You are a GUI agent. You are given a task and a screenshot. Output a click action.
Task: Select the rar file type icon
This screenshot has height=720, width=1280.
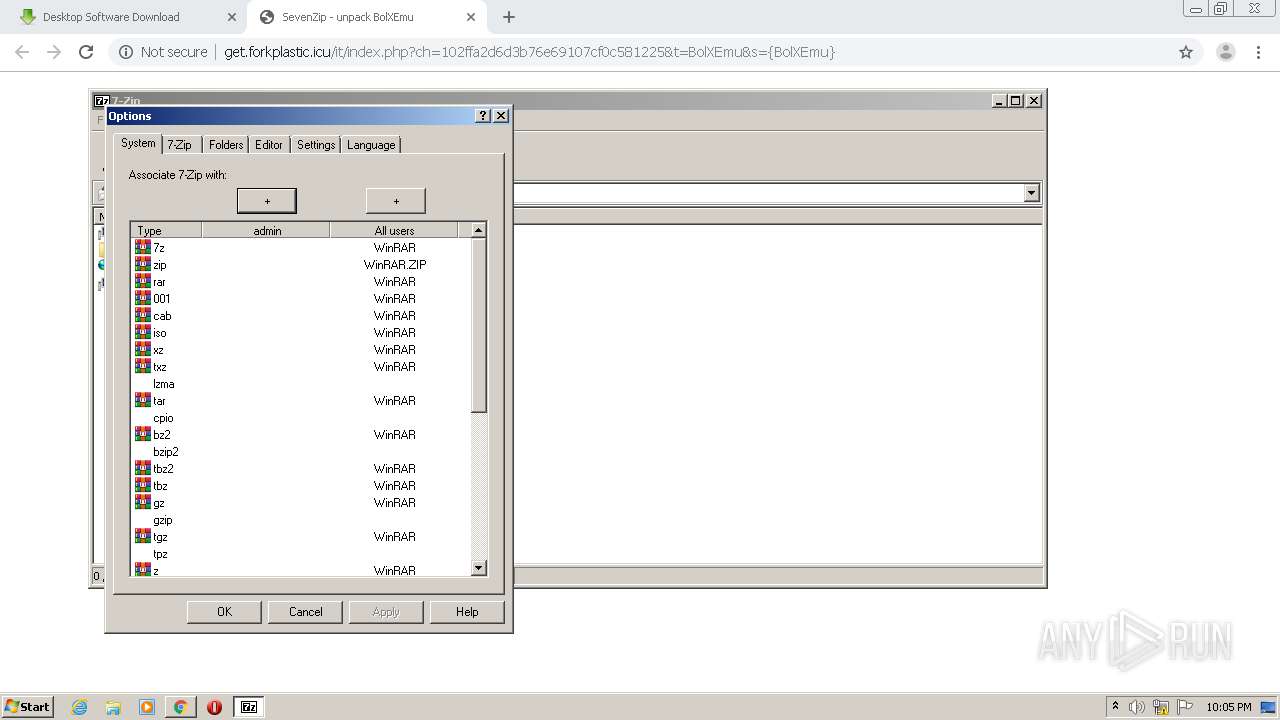coord(143,281)
